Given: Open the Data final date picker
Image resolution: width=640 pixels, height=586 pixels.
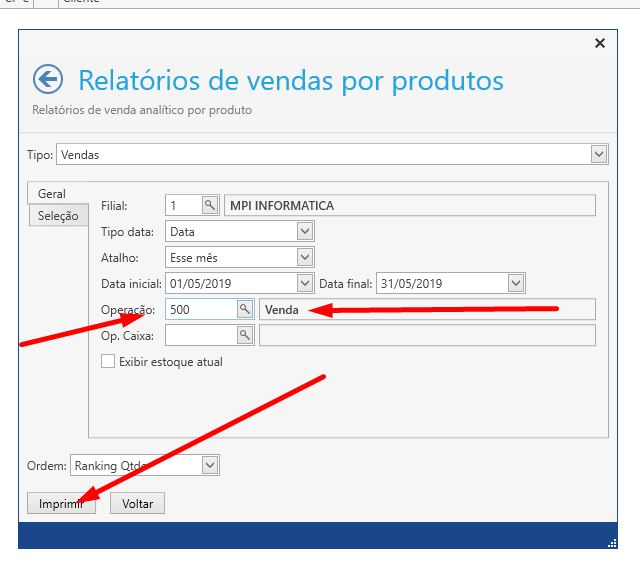Looking at the screenshot, I should (x=515, y=284).
